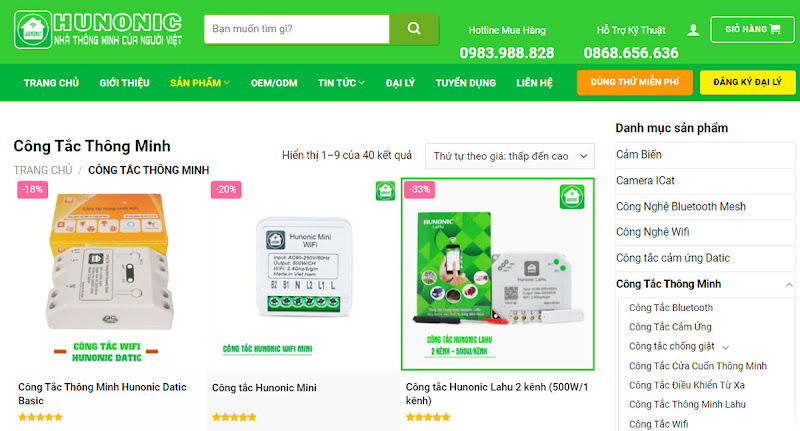800x431 pixels.
Task: Click the Hunonic house logo
Action: 33,30
